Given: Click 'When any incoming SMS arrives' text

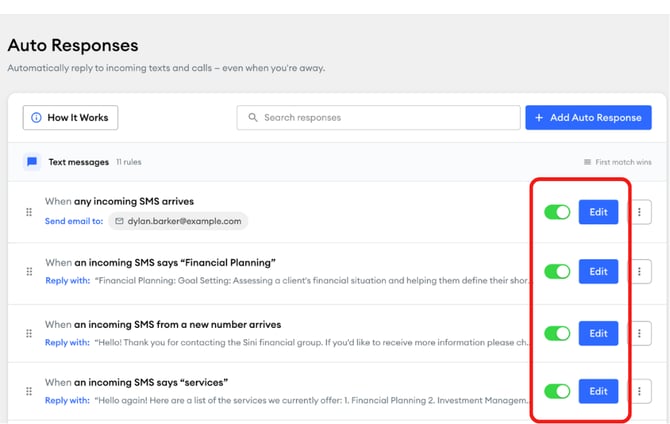Looking at the screenshot, I should 119,201.
